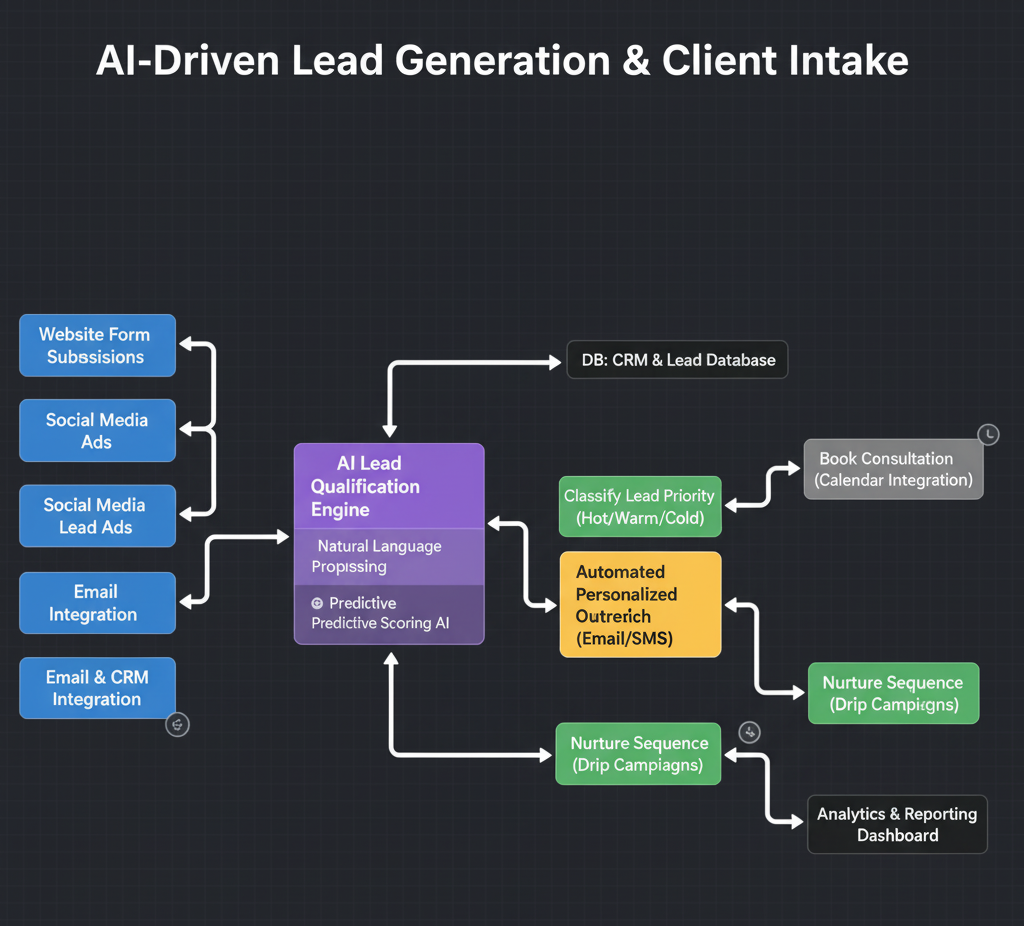Image resolution: width=1024 pixels, height=926 pixels.
Task: Click the Book Consultation (Calendar Integration) box
Action: [893, 469]
